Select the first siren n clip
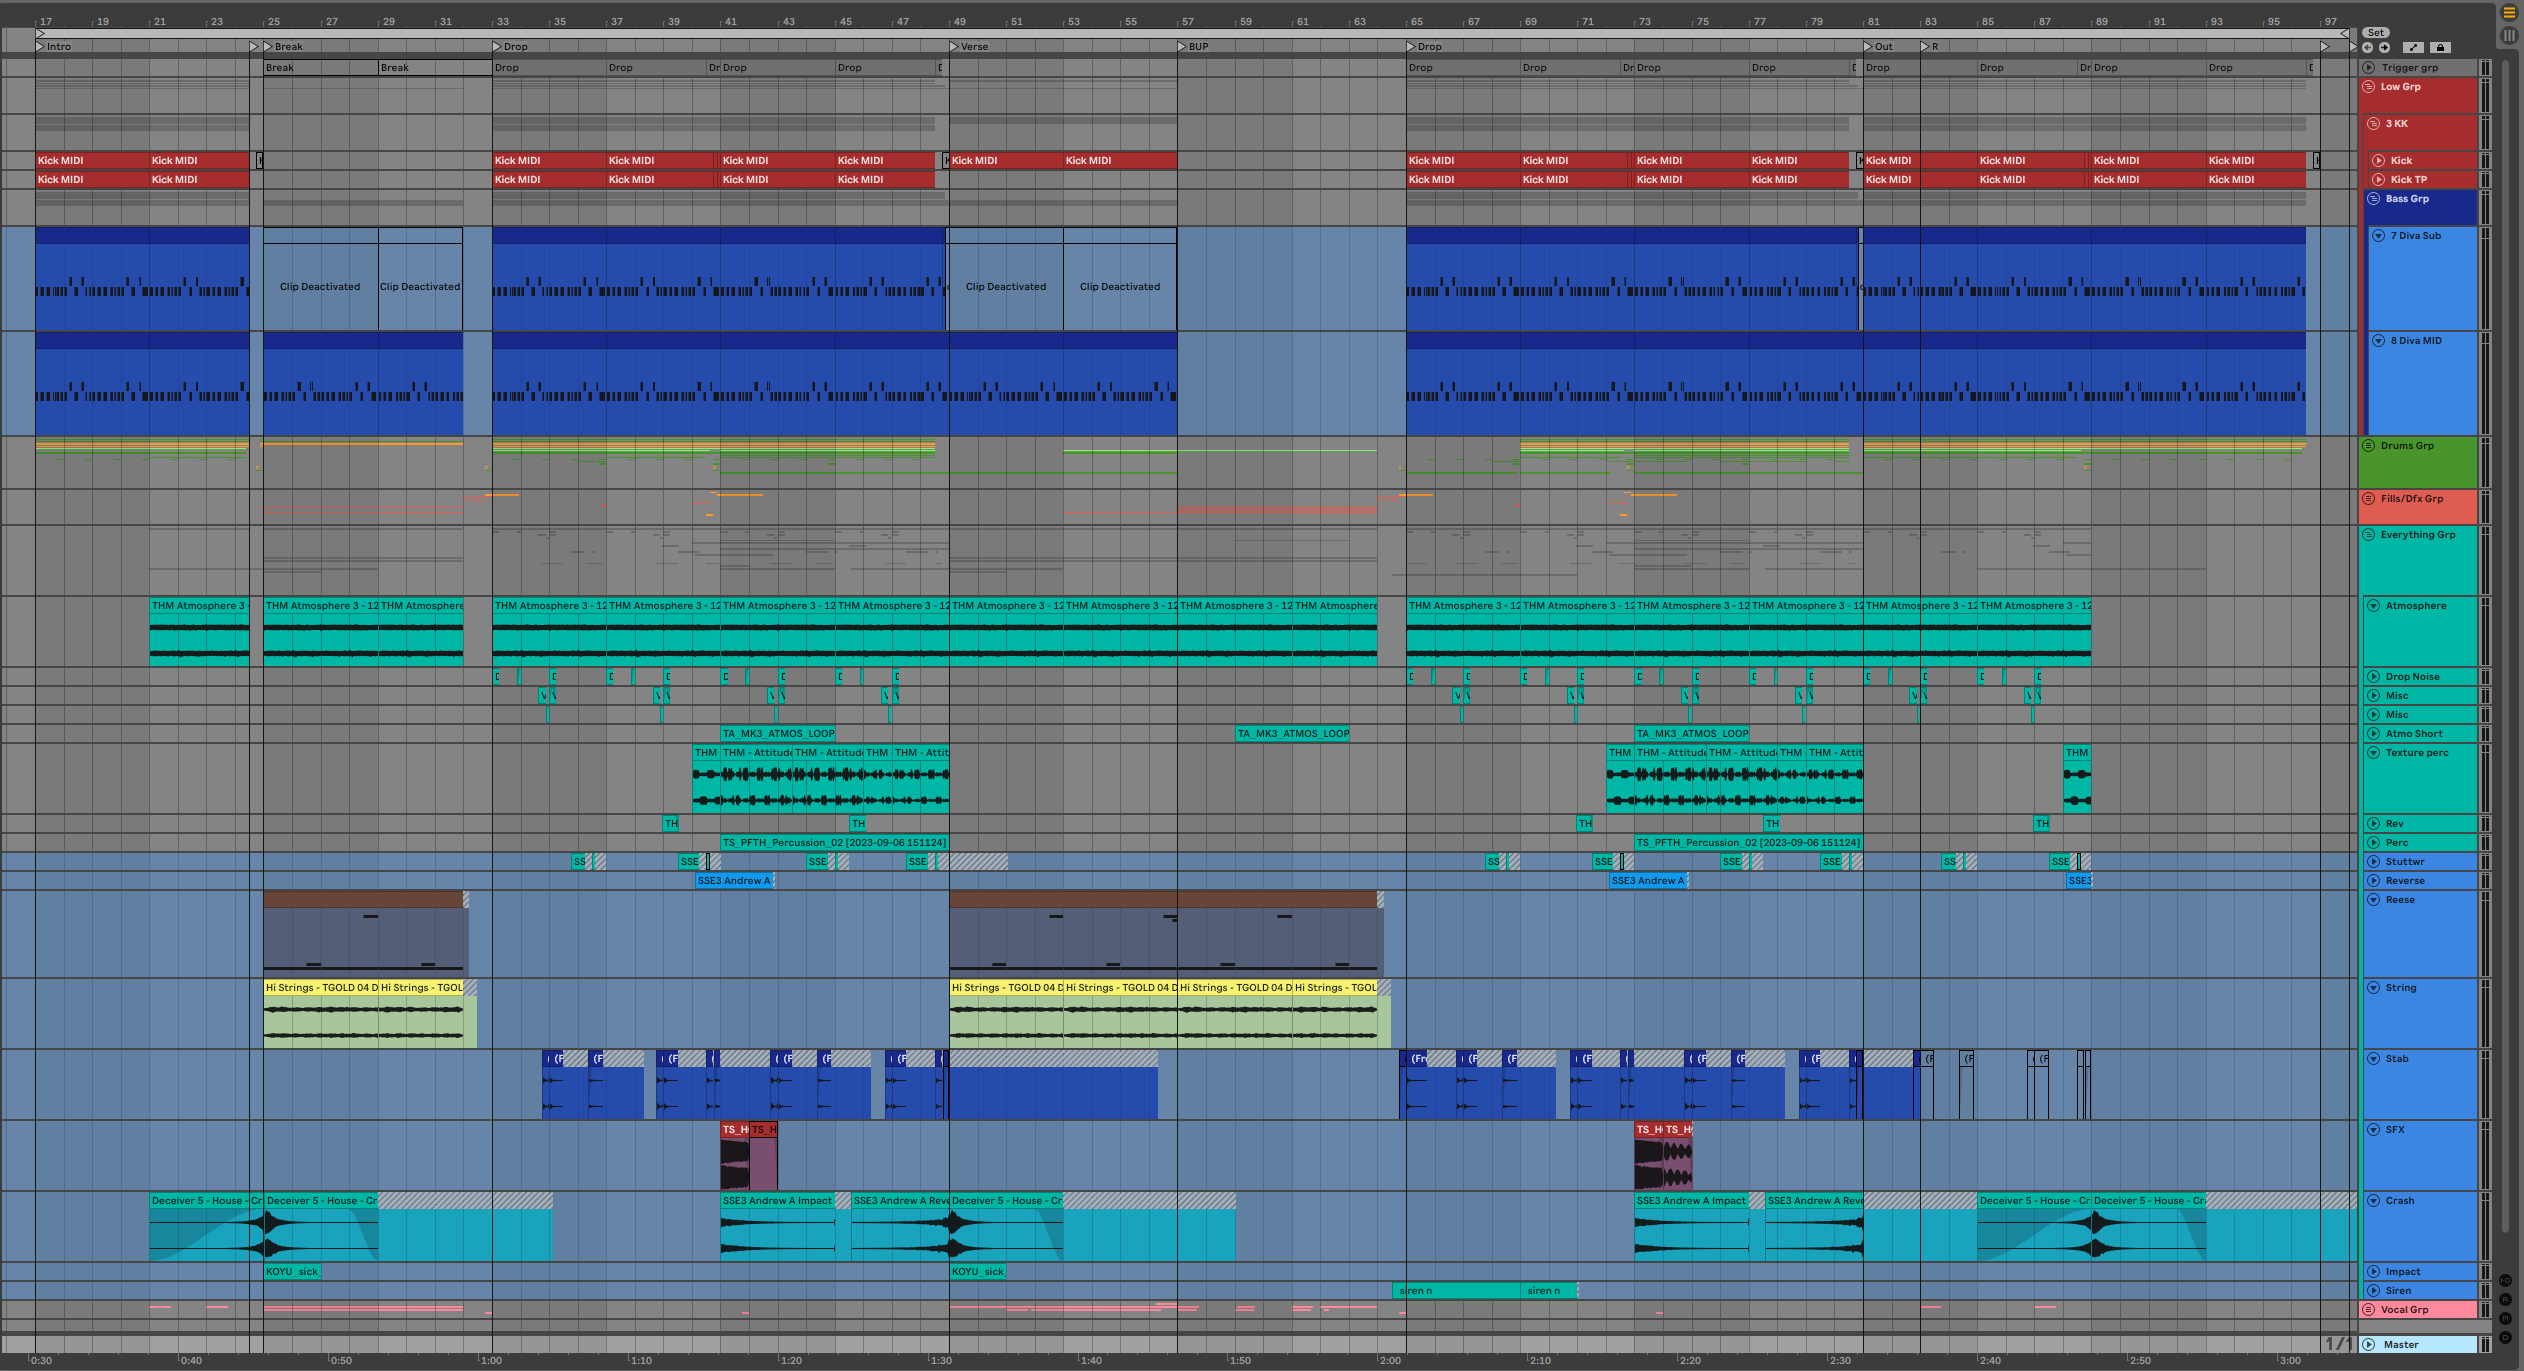Viewport: 2524px width, 1371px height. [1456, 1291]
